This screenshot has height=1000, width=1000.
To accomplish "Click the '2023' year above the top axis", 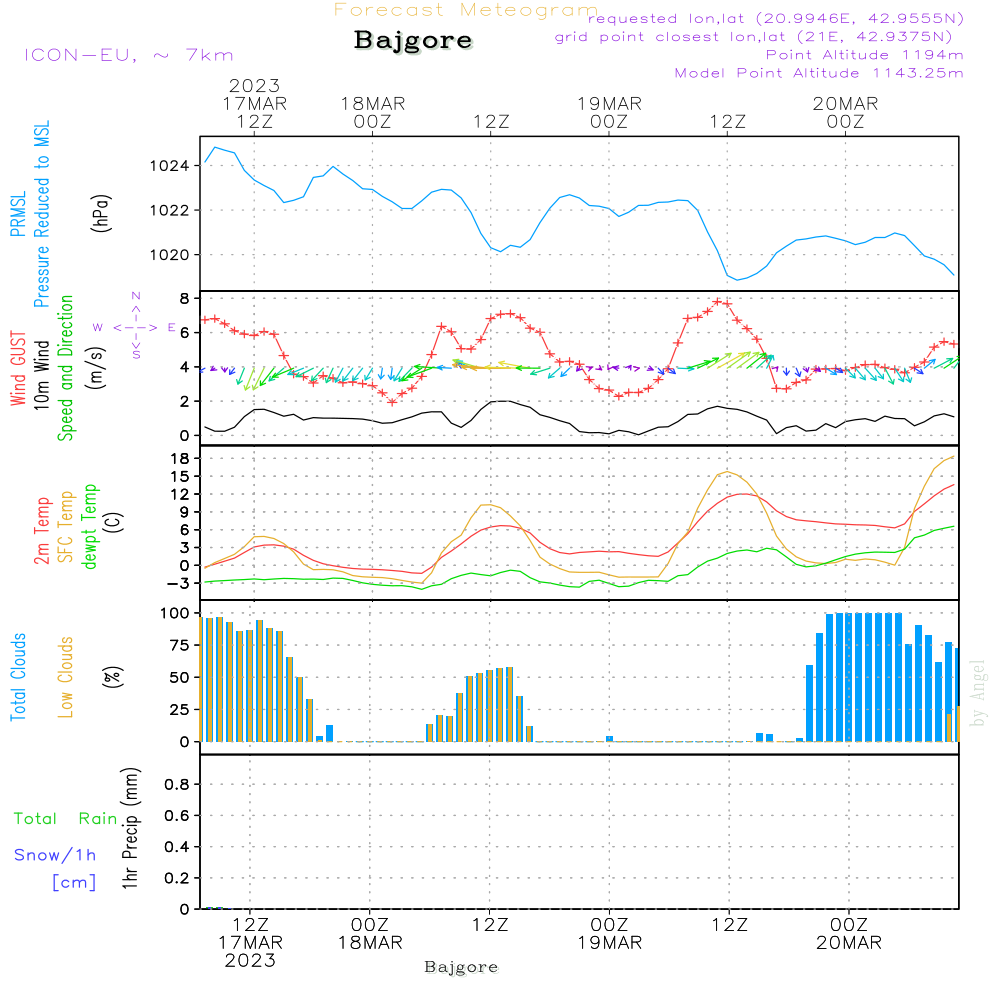I will click(x=254, y=85).
